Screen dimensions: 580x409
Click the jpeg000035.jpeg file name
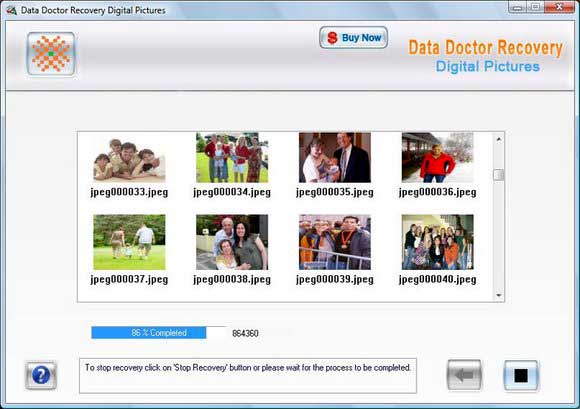click(x=335, y=192)
